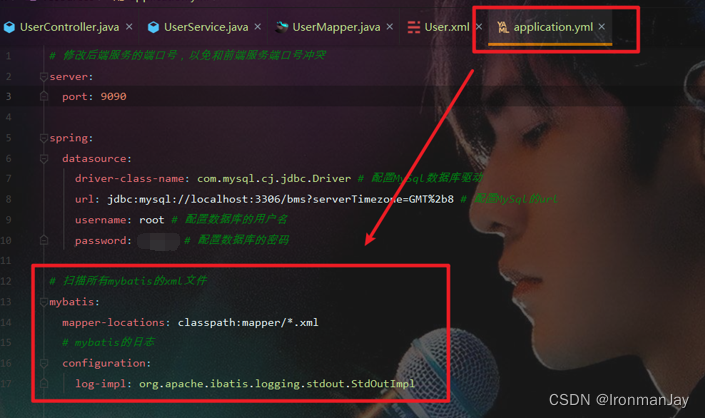
Task: Click the server: key
Action: pos(71,77)
